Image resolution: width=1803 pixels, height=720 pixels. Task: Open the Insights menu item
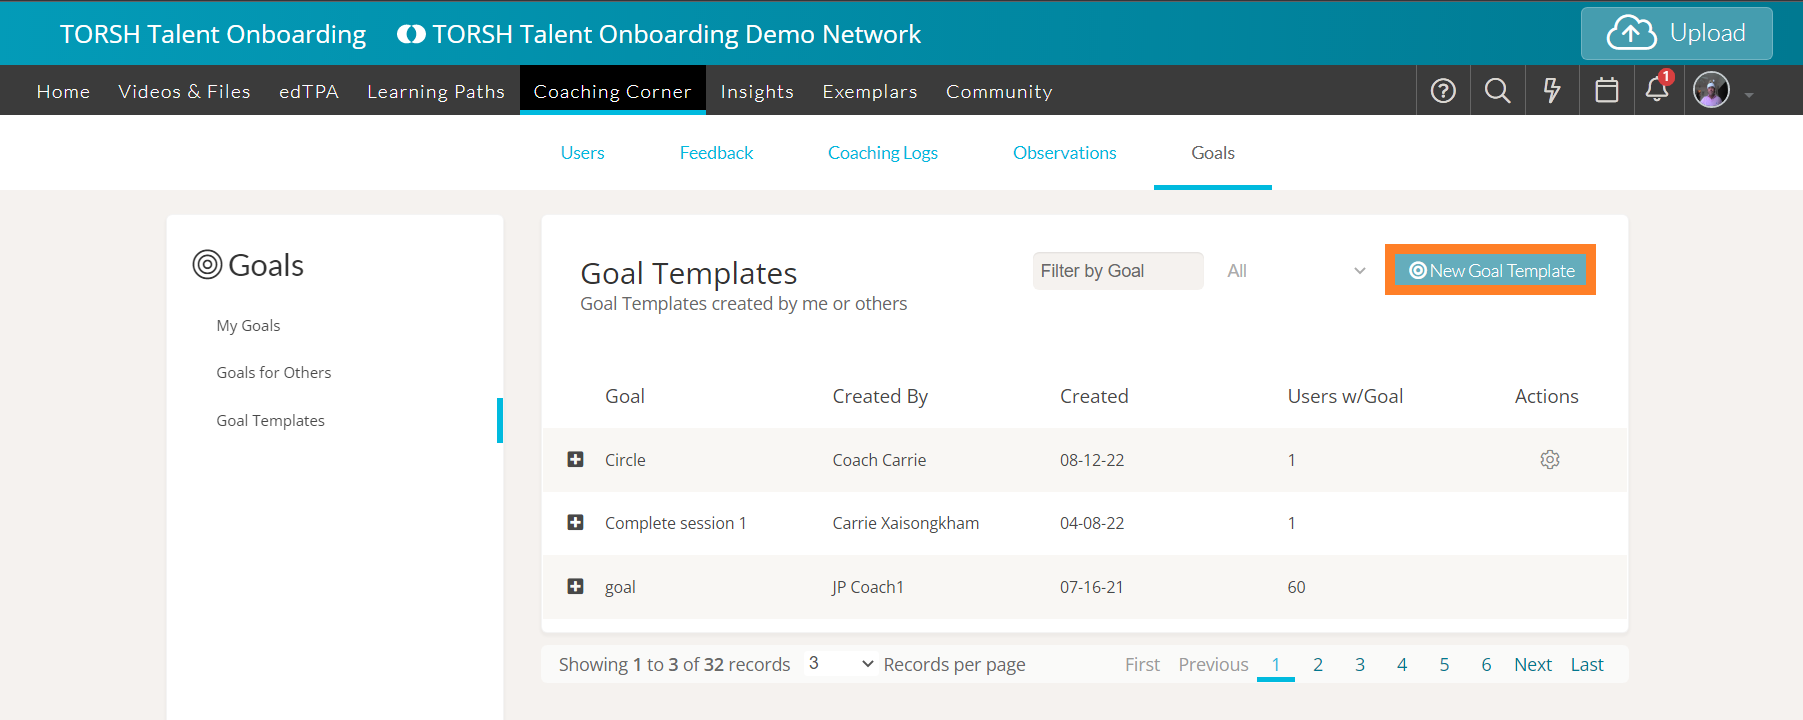coord(756,92)
